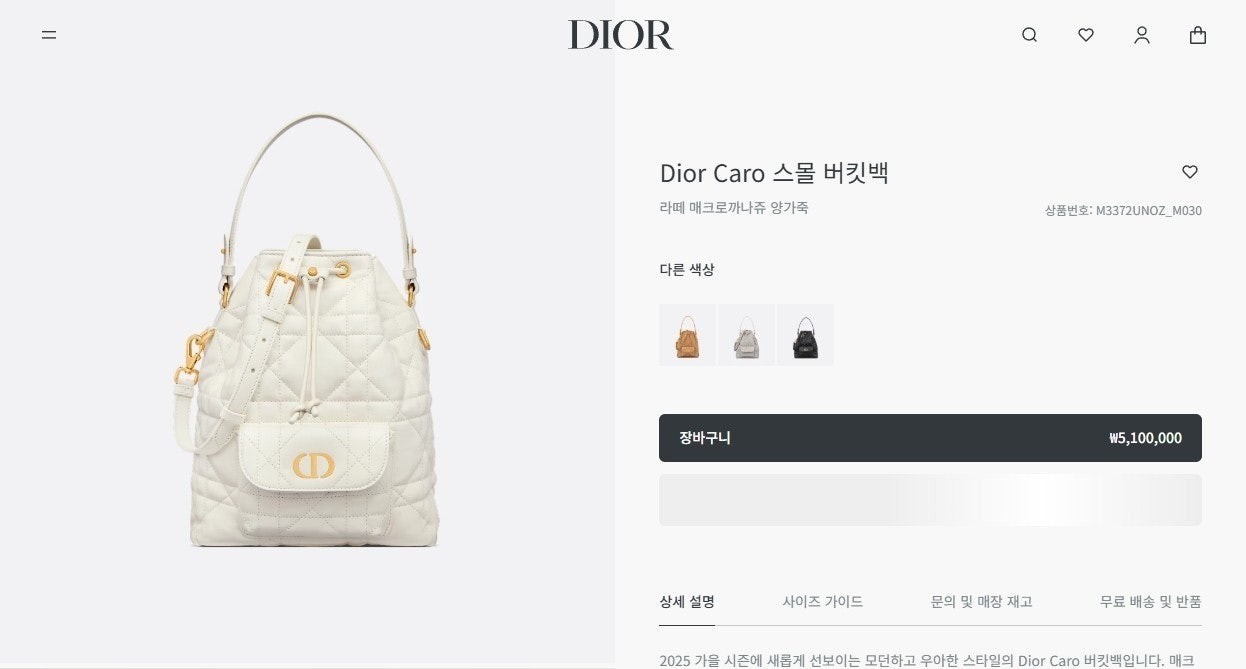Toggle wishlist heart beside product title
The height and width of the screenshot is (669, 1246).
(x=1190, y=172)
